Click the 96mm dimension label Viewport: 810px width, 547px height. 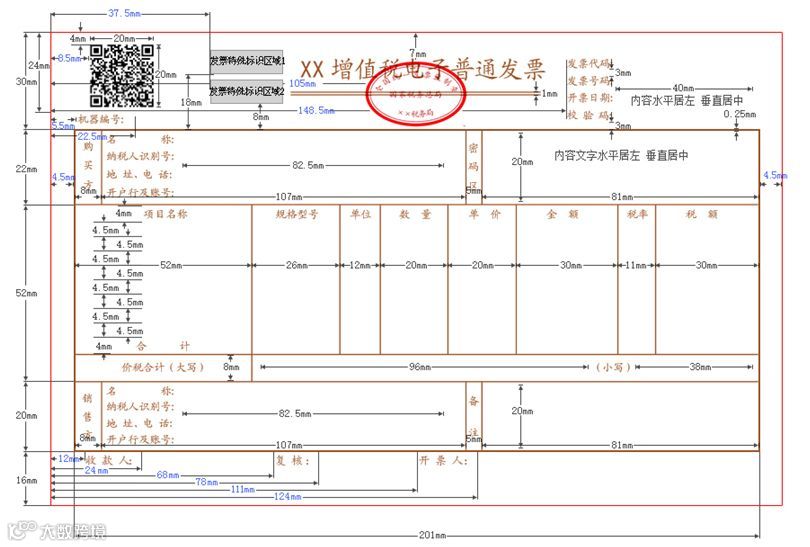click(420, 367)
